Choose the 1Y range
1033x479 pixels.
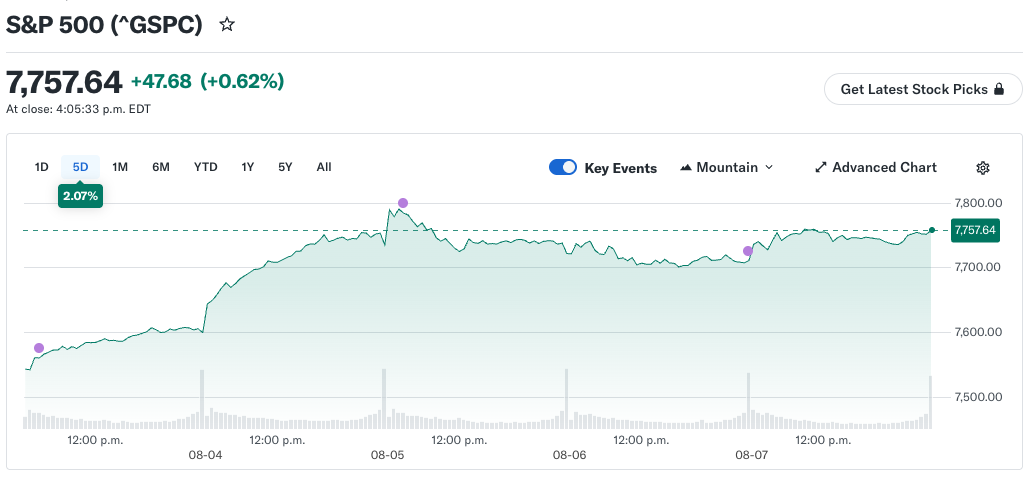248,167
